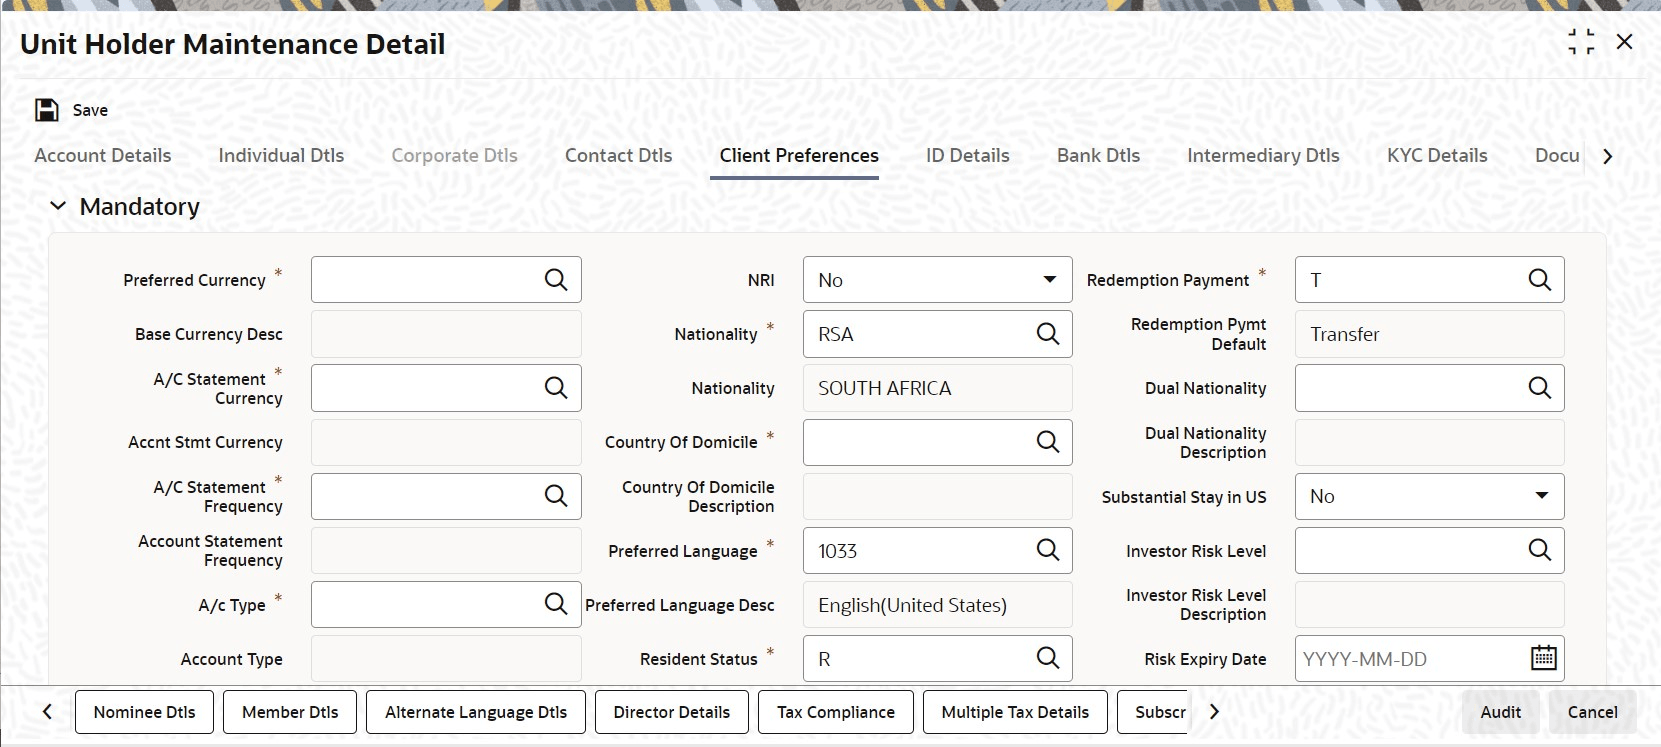This screenshot has width=1661, height=747.
Task: Open Preferred Currency search lookup
Action: tap(556, 280)
